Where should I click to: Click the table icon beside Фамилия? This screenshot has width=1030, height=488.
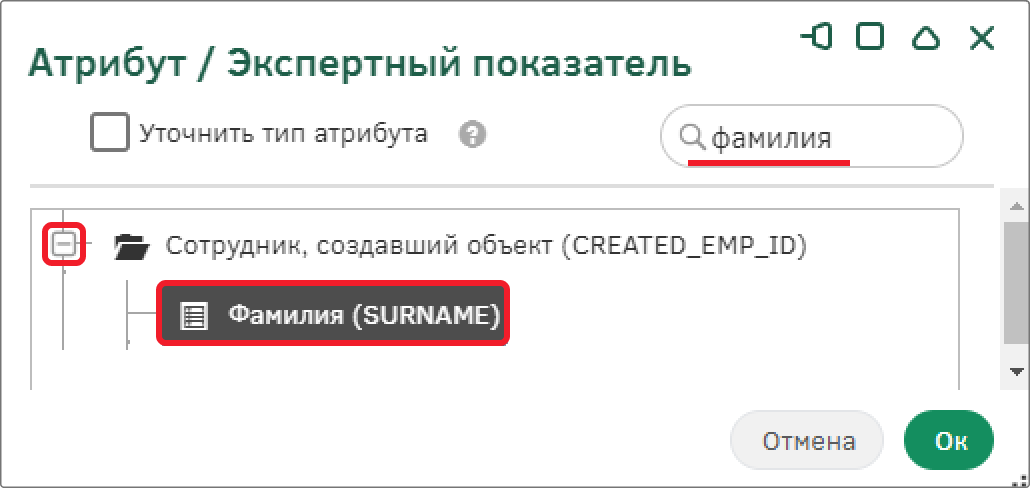[193, 316]
